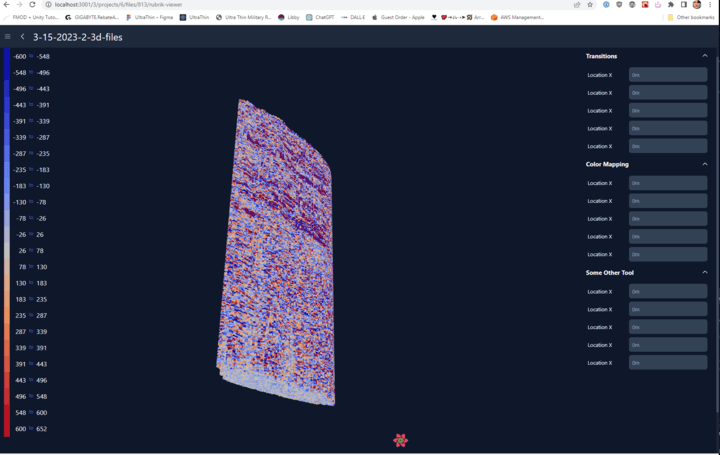Go back using the header back chevron
The image size is (720, 455).
tap(22, 37)
